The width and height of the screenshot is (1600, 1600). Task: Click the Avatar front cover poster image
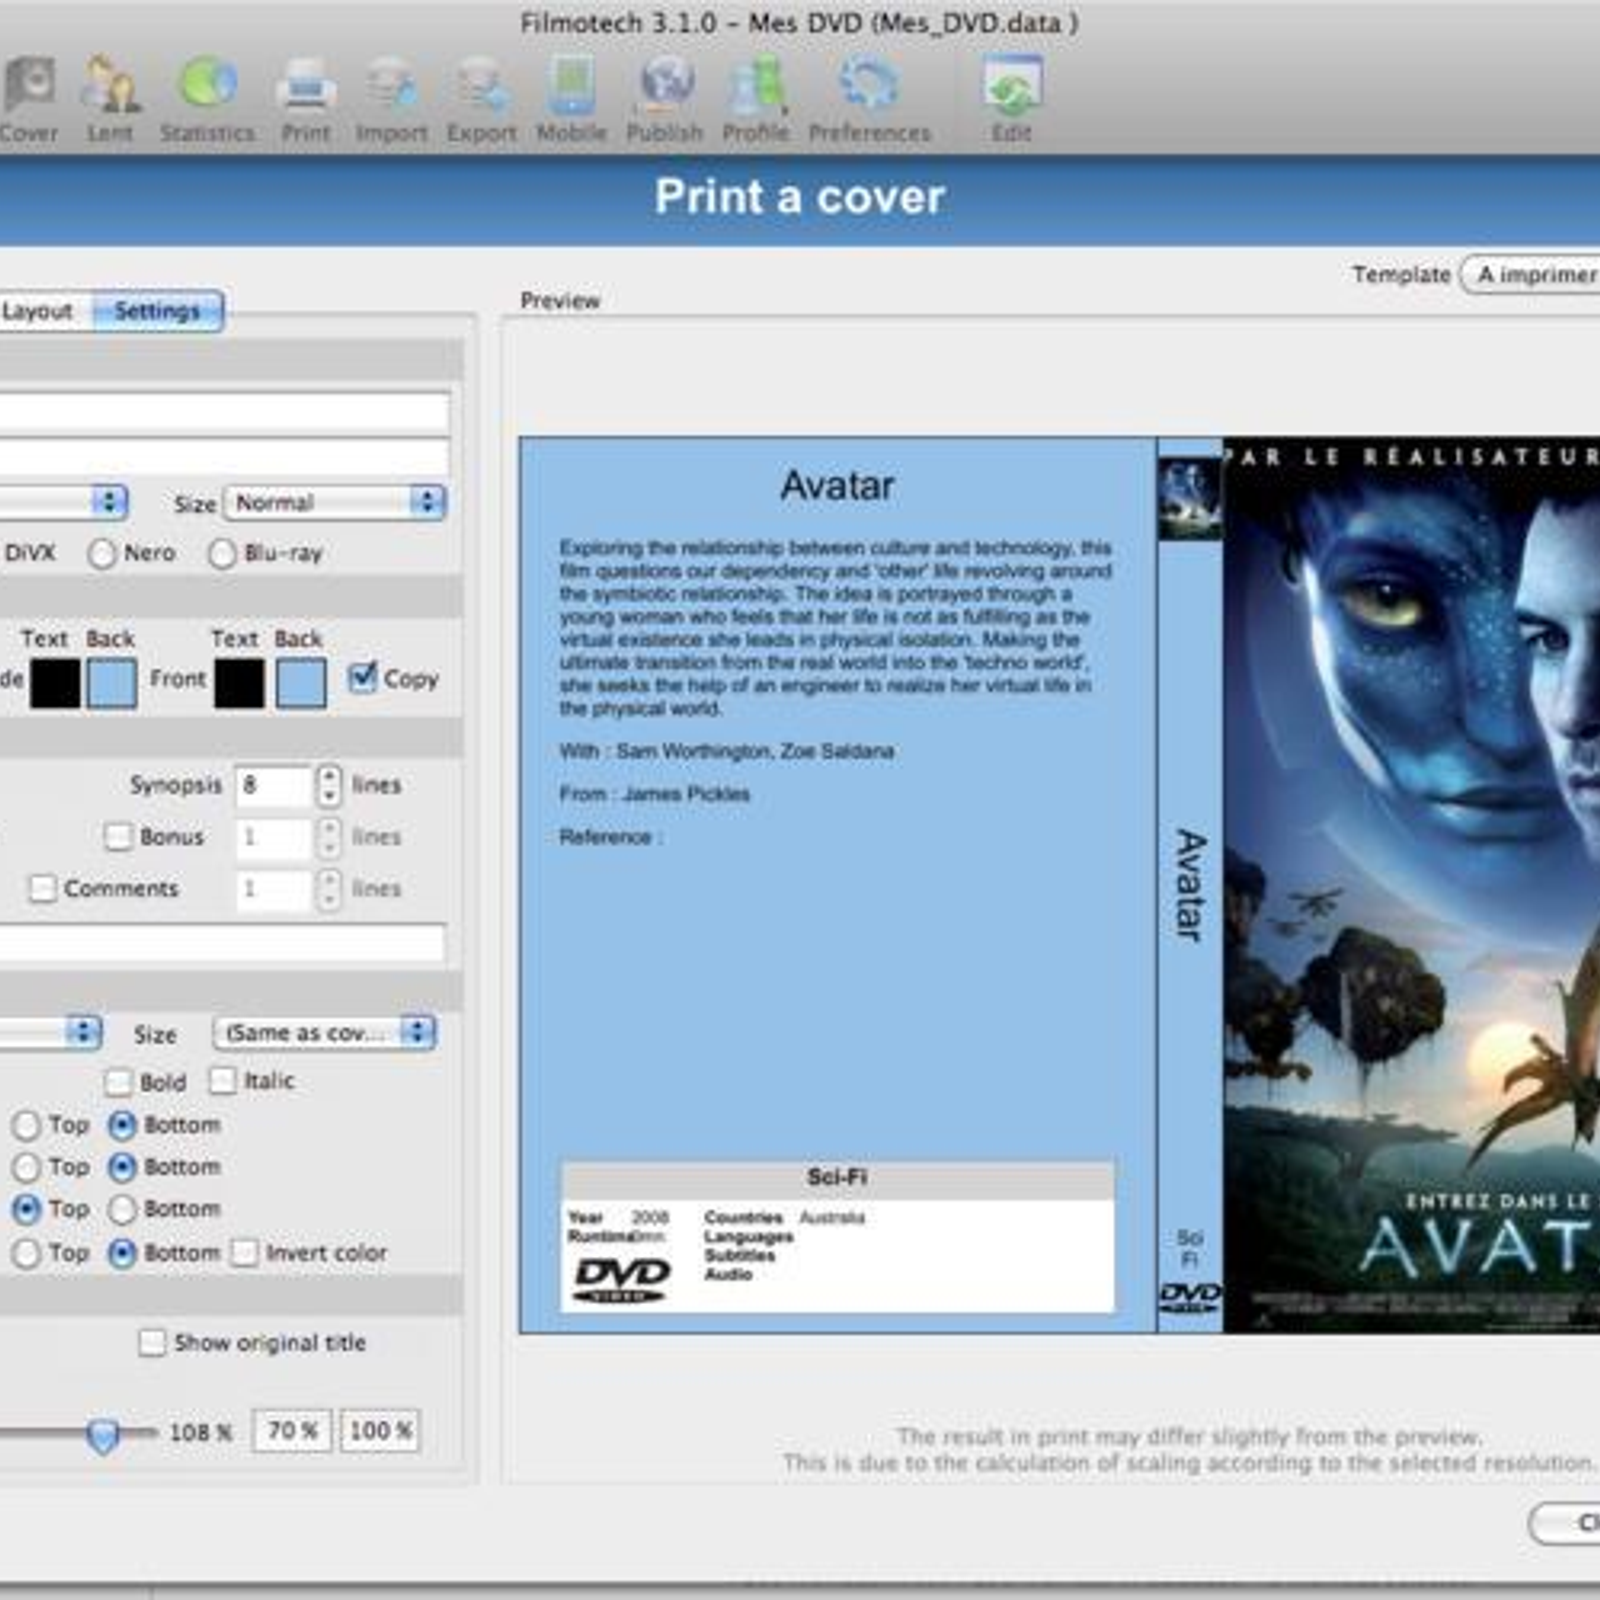[x=1411, y=885]
